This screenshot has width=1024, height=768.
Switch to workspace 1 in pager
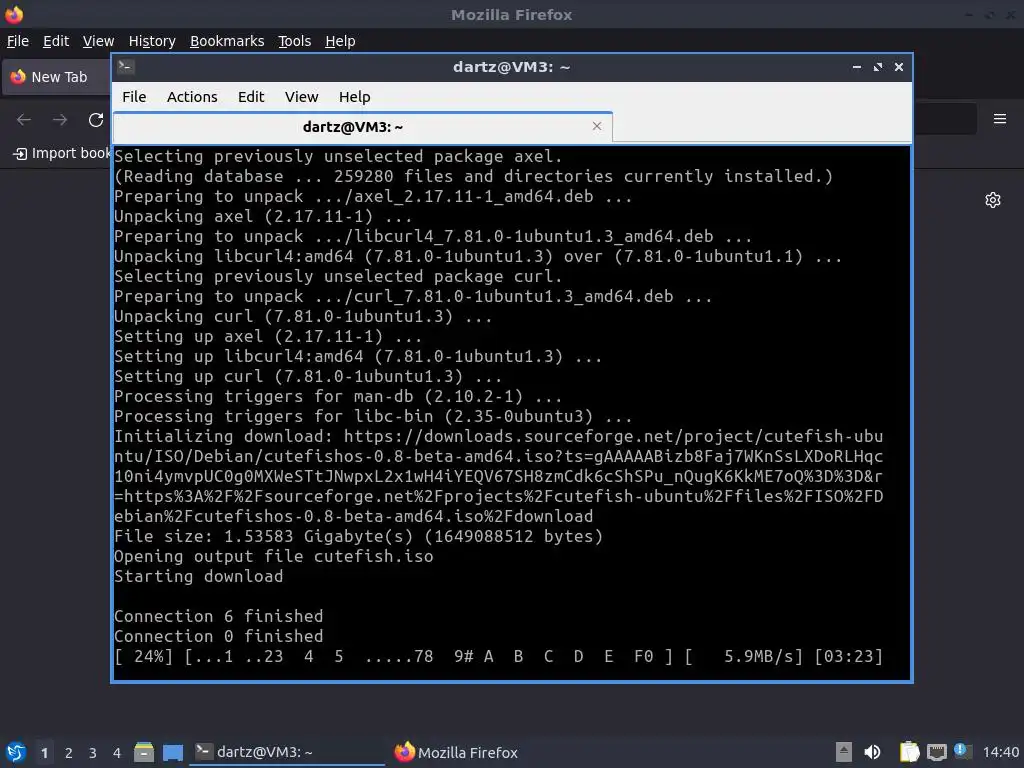(x=44, y=753)
